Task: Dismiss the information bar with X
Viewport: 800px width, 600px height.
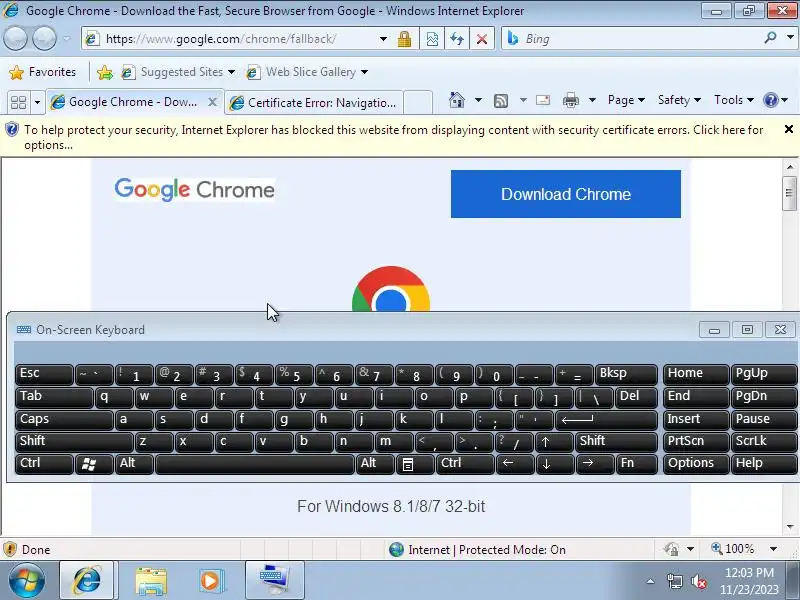Action: (x=789, y=129)
